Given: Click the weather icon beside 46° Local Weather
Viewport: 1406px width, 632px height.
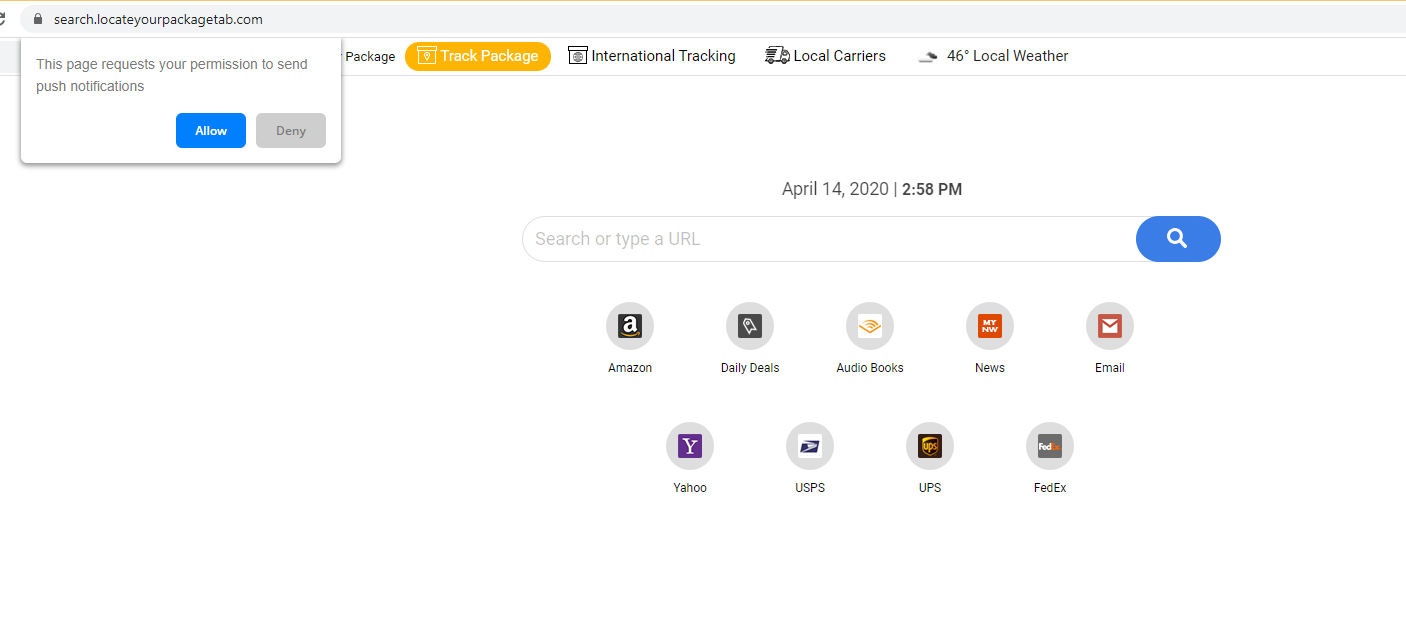Looking at the screenshot, I should [929, 57].
